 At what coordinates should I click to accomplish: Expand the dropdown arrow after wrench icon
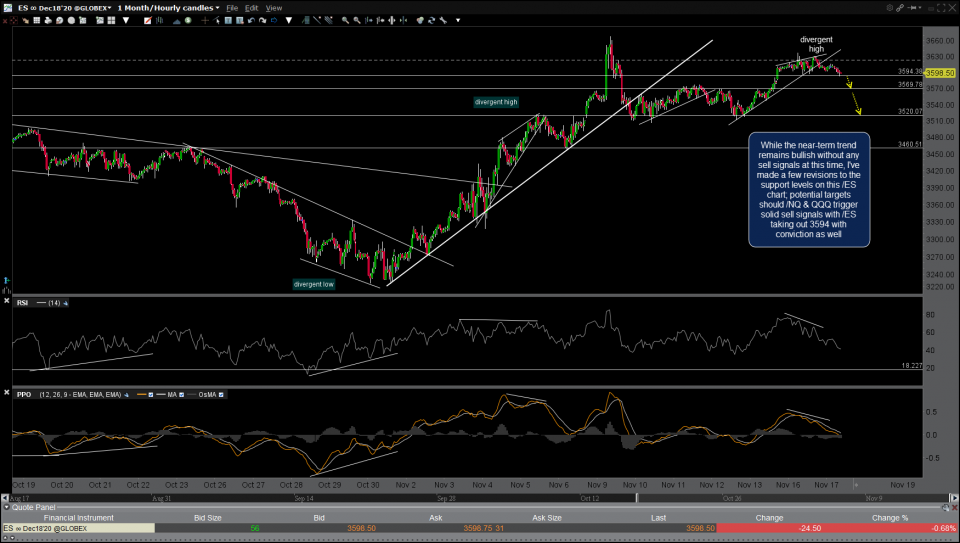pos(458,20)
